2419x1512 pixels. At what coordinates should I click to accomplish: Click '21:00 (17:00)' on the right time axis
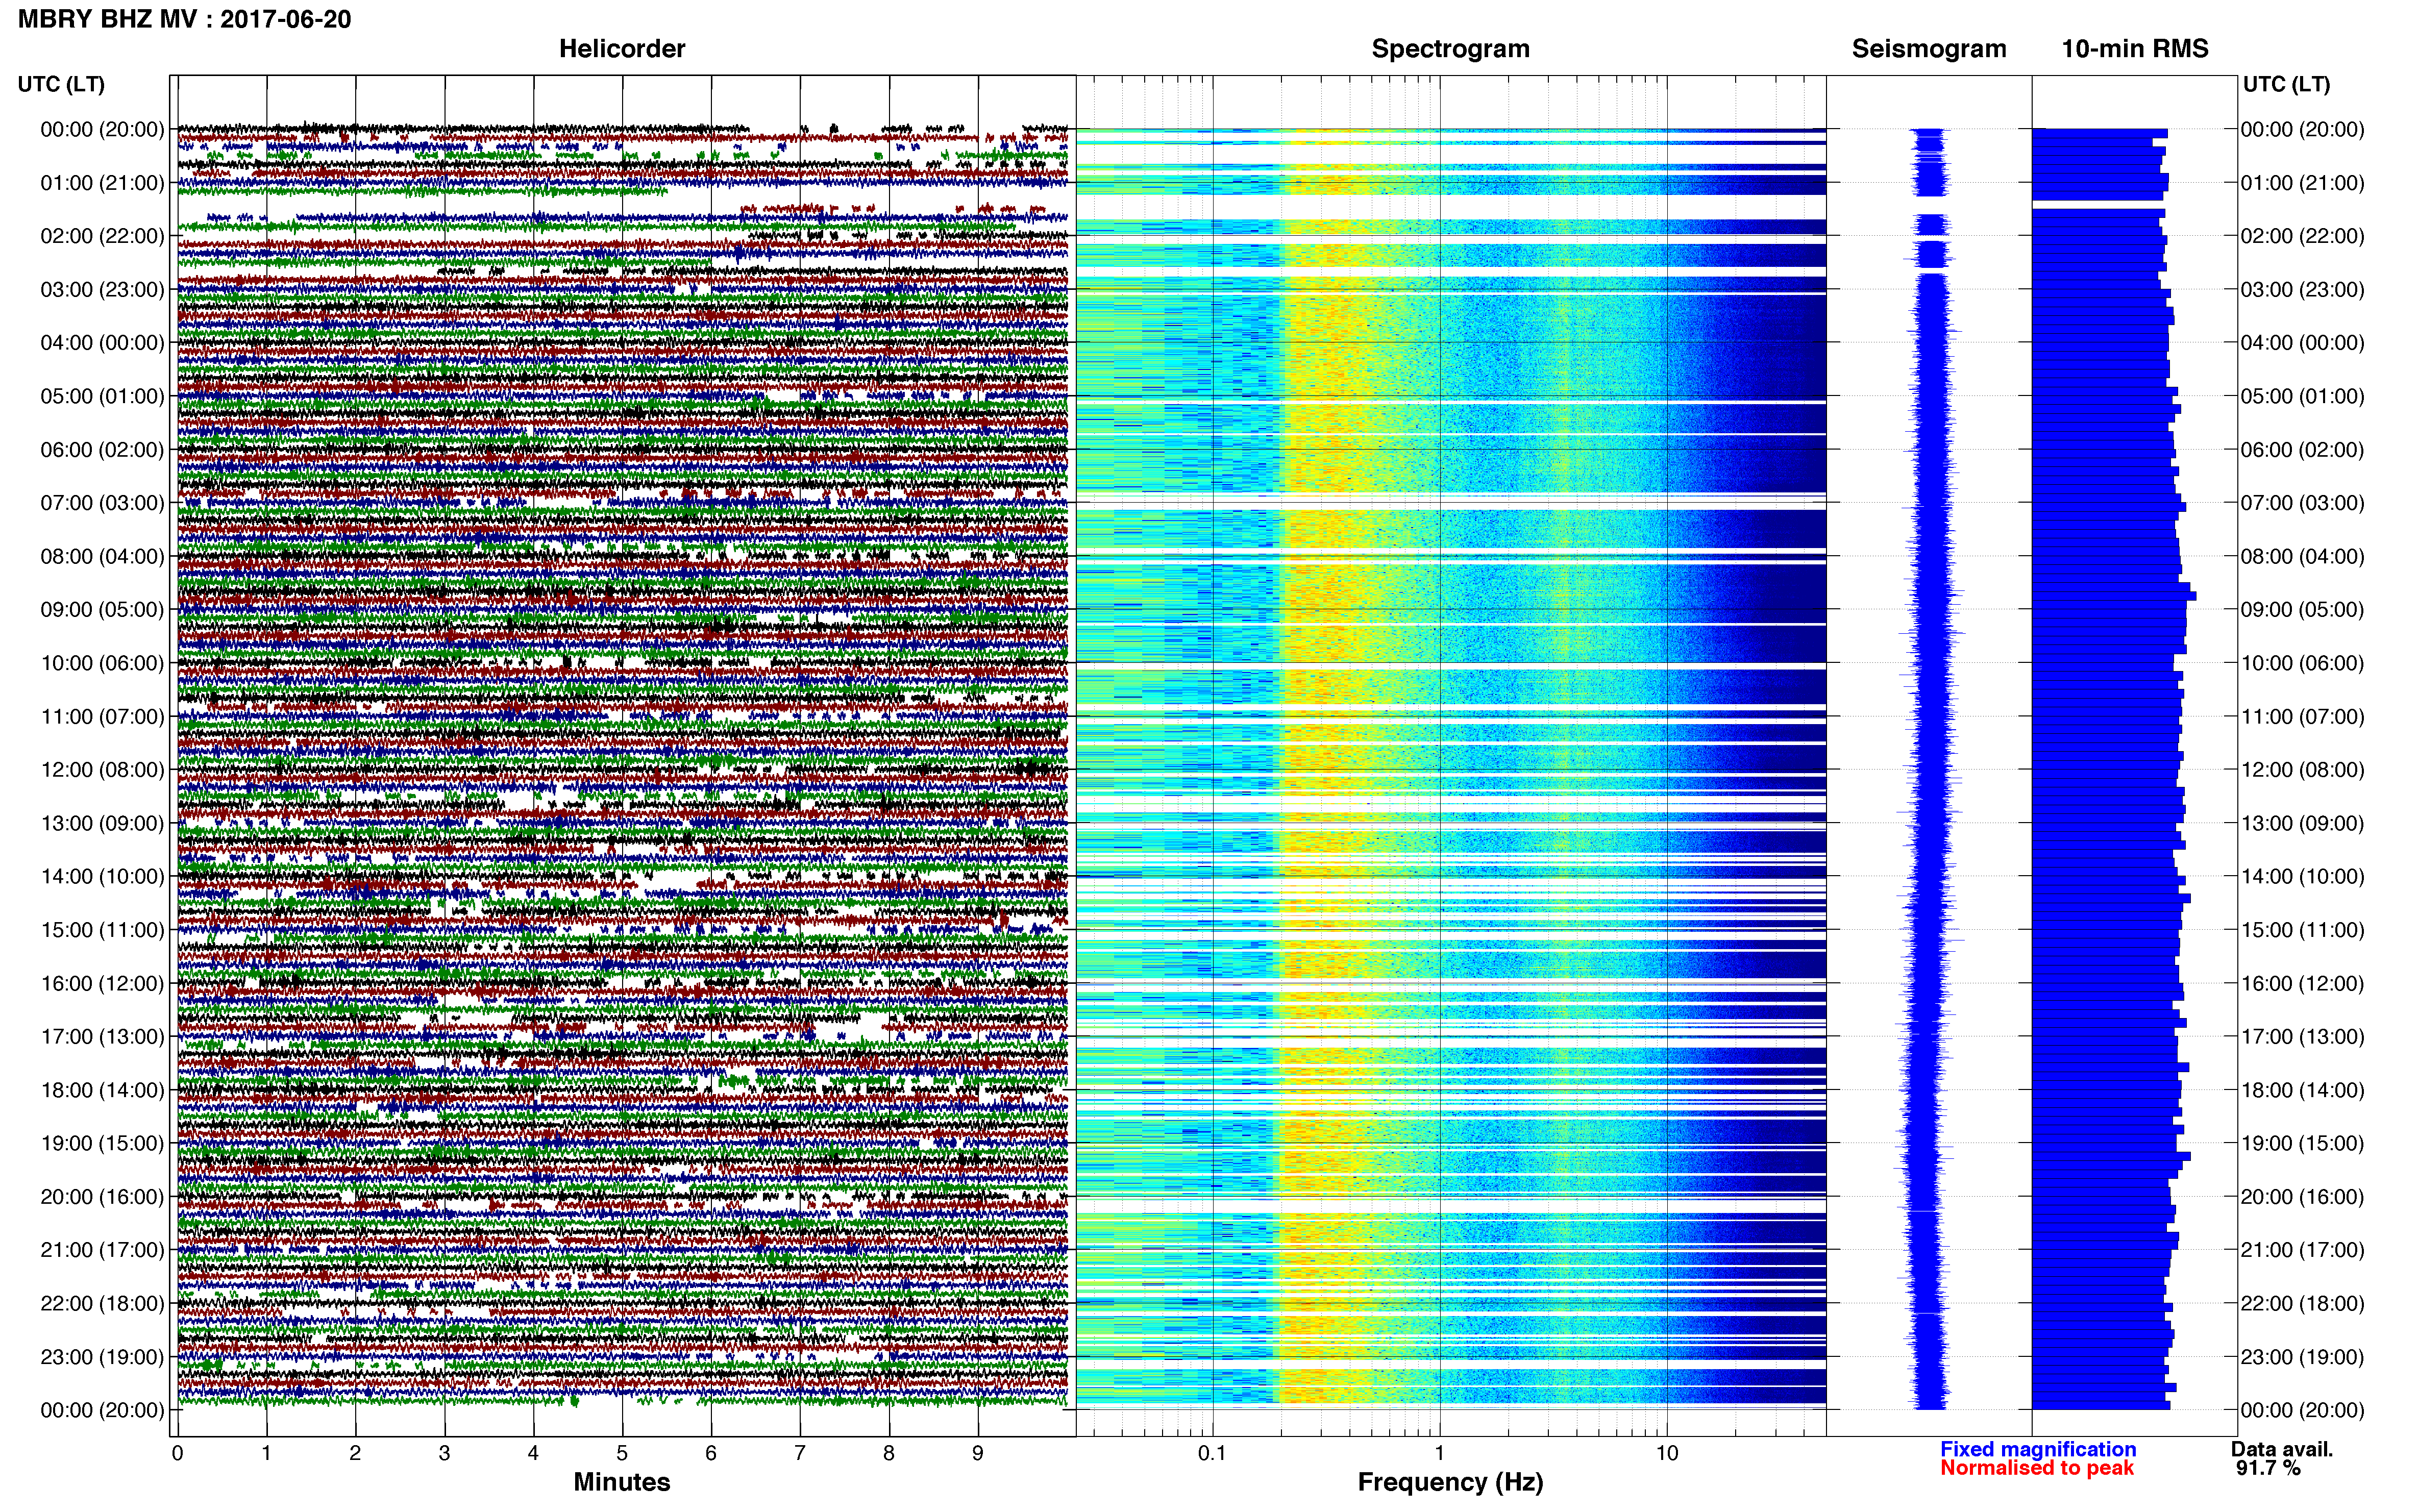pos(2302,1250)
